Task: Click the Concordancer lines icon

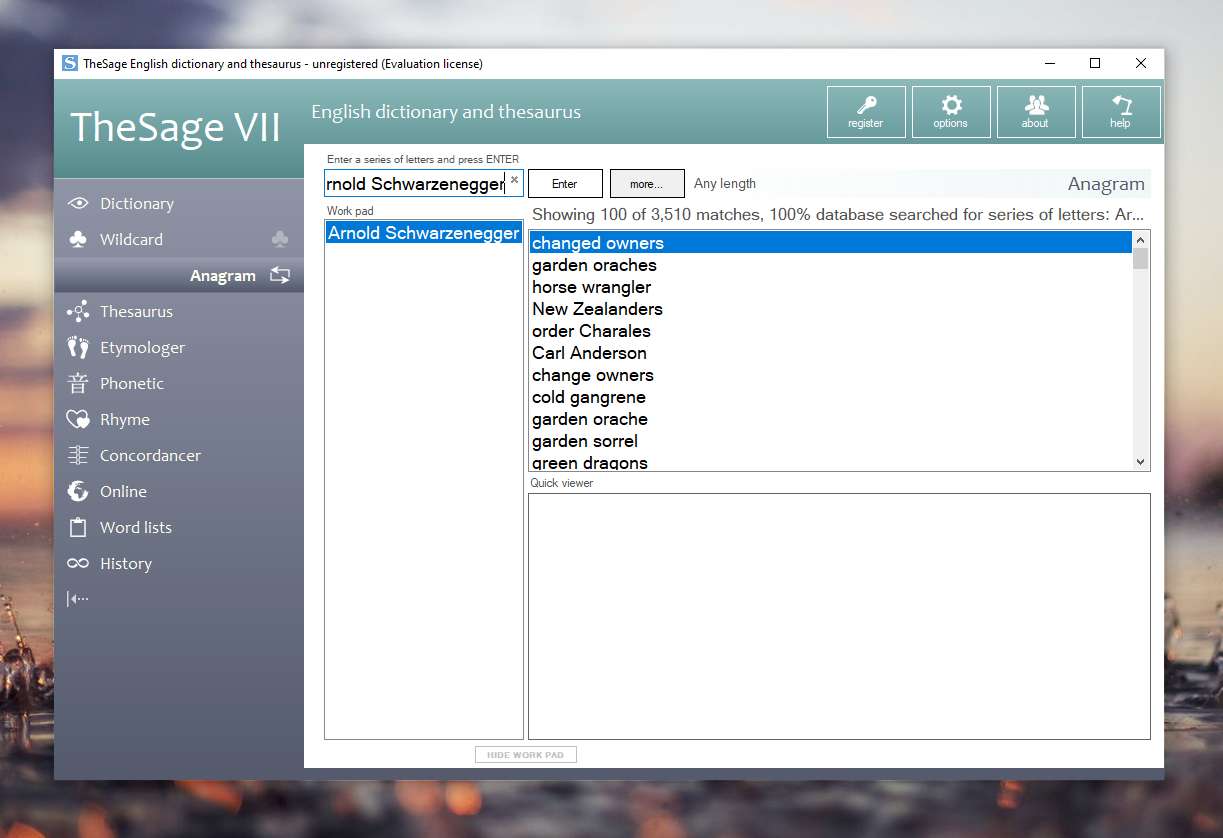Action: [x=78, y=456]
